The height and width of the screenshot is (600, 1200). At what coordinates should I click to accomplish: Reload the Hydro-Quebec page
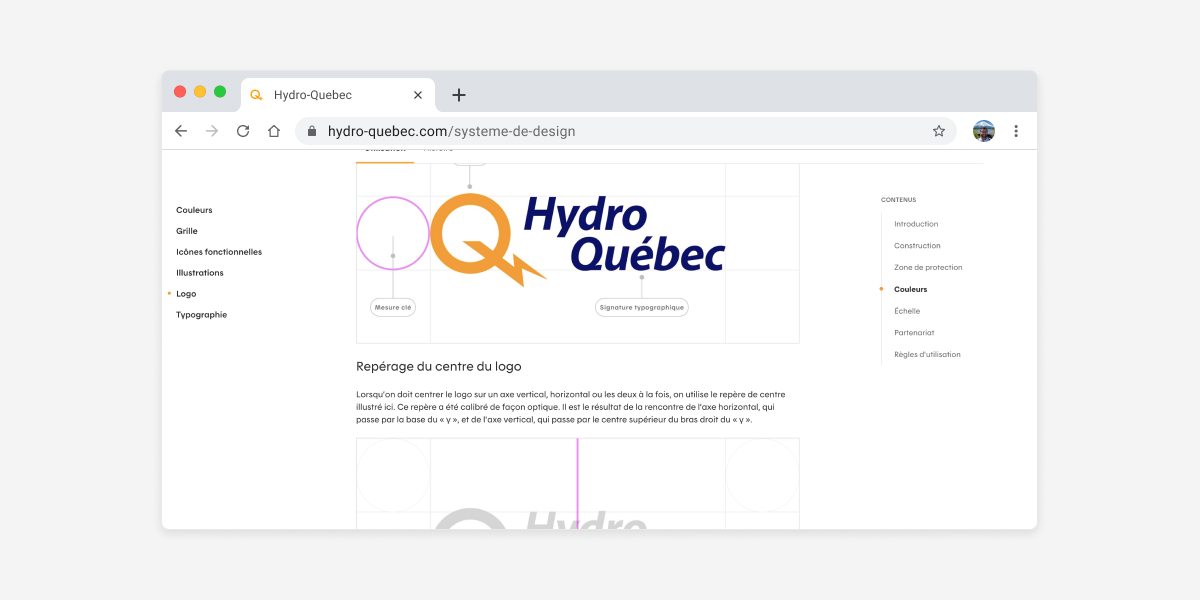tap(243, 131)
